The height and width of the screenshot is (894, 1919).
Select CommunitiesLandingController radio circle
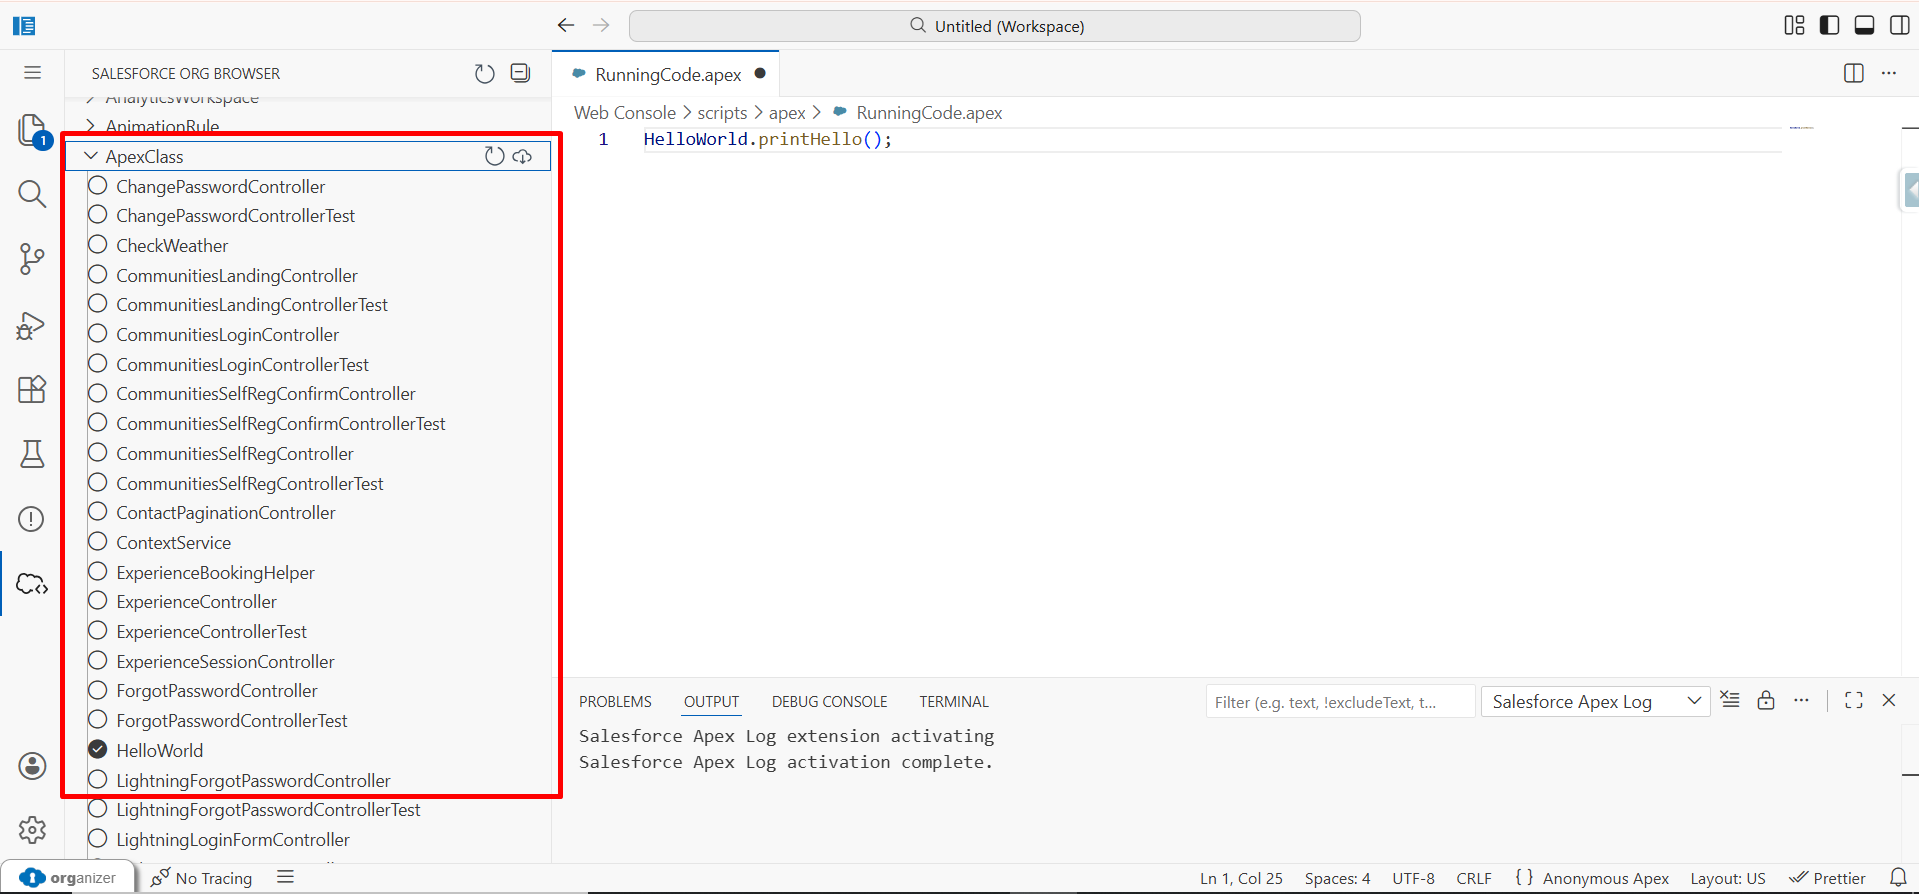(98, 275)
